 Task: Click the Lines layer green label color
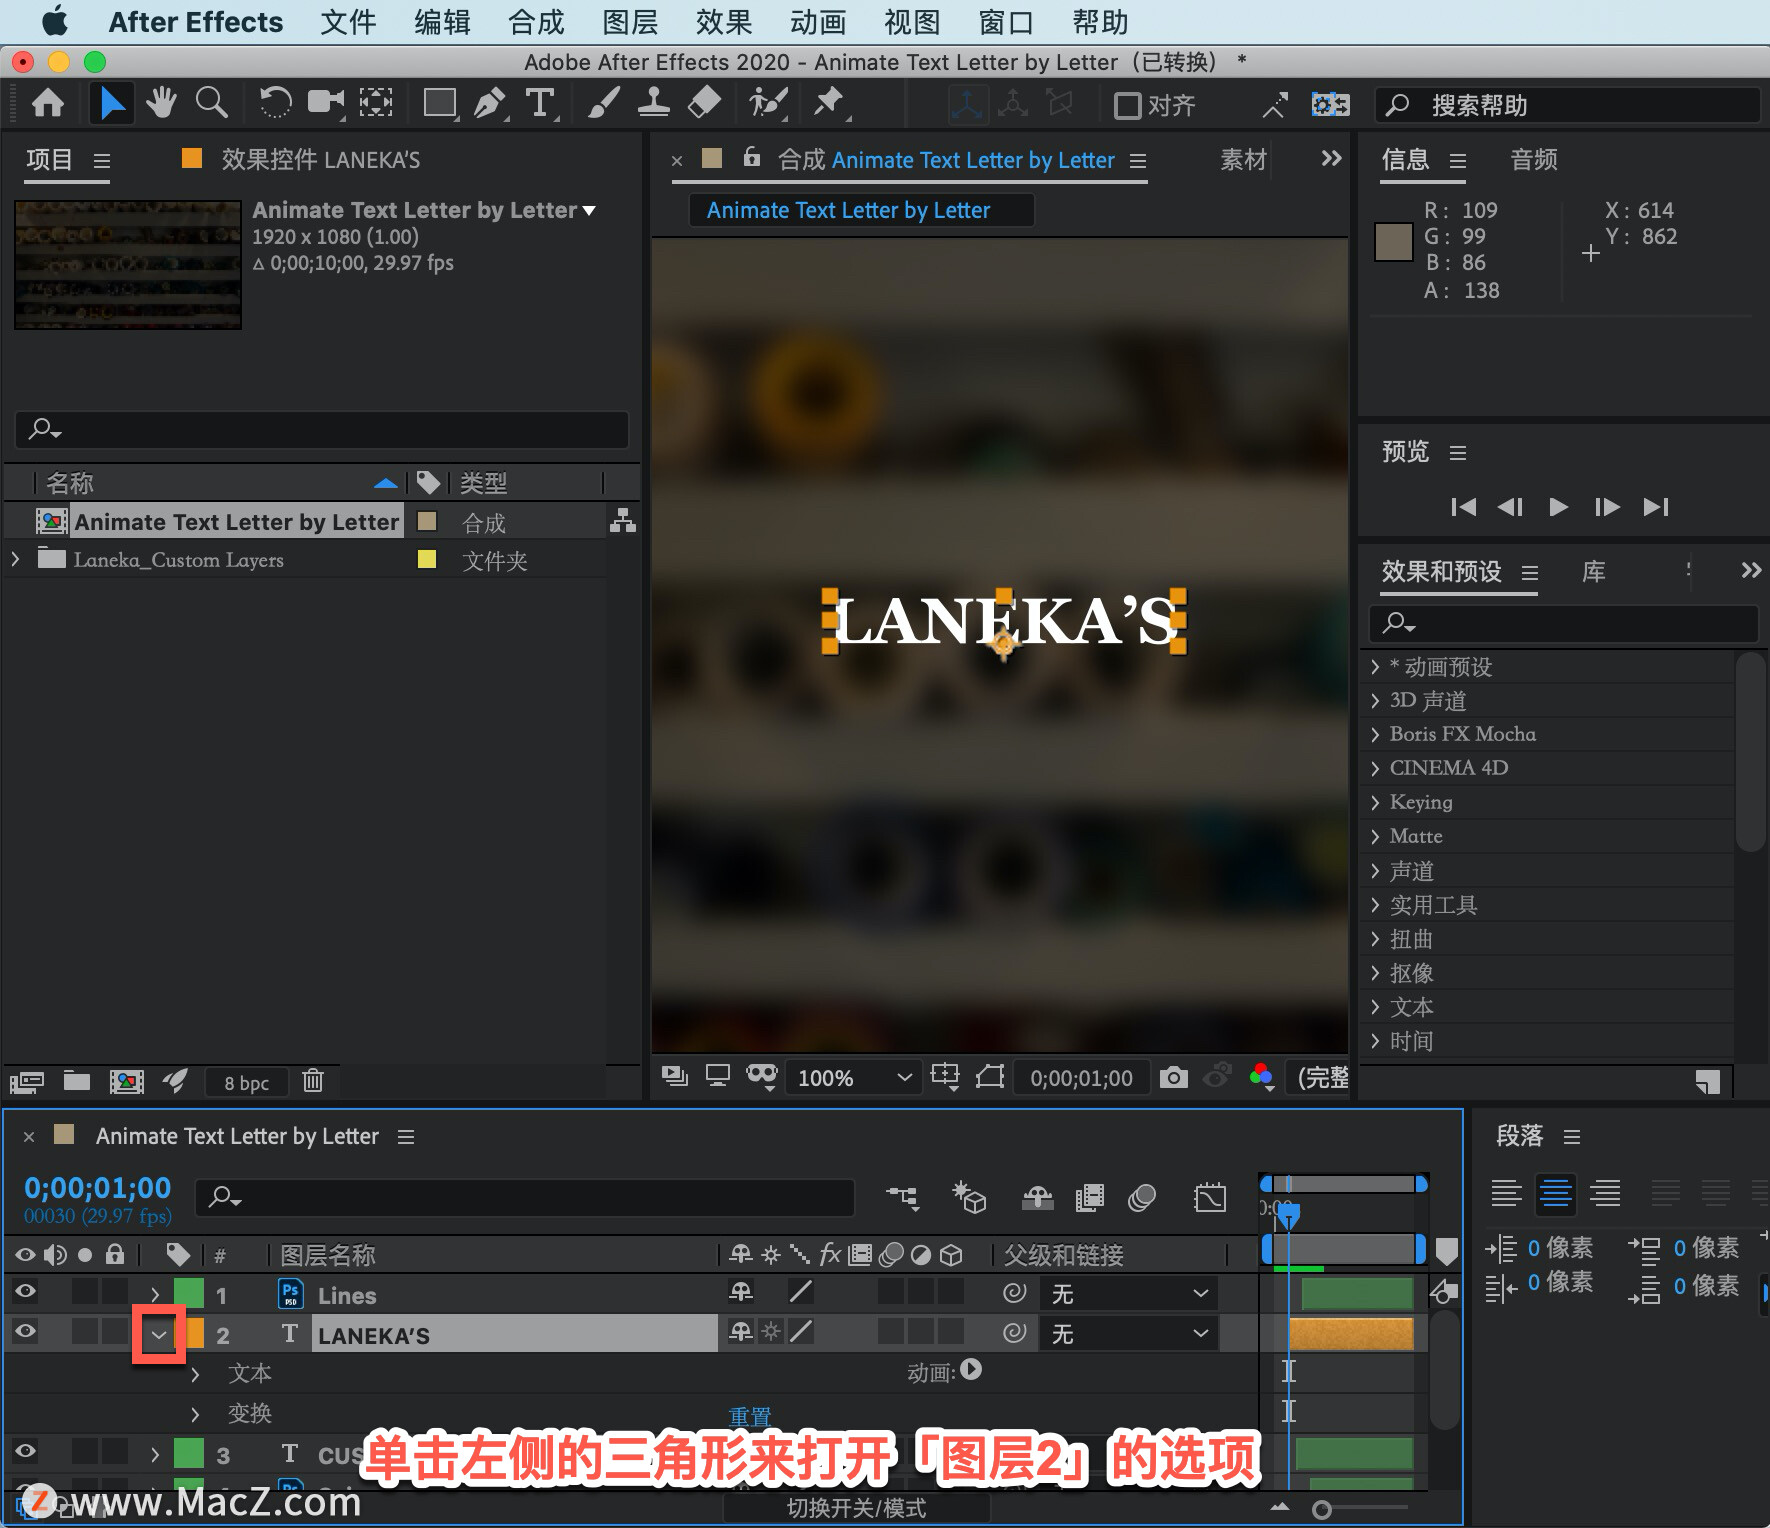click(x=189, y=1294)
